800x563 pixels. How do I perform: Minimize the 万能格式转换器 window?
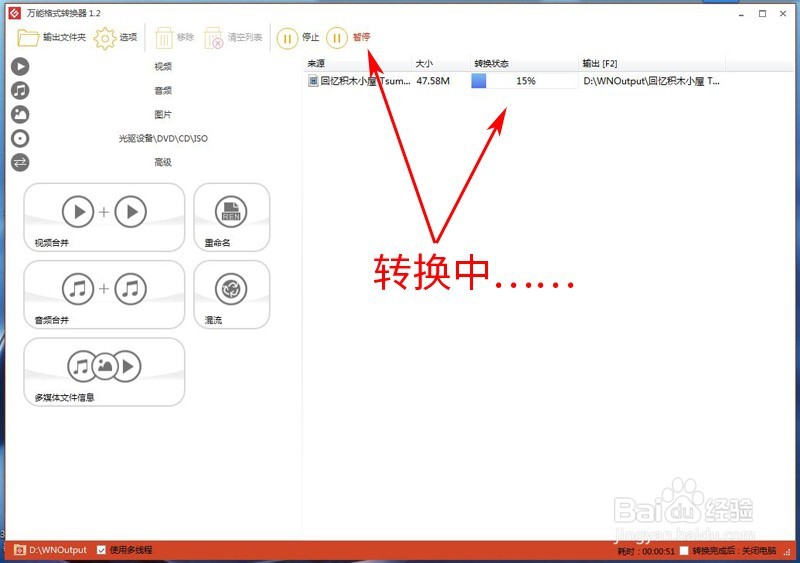pyautogui.click(x=741, y=14)
